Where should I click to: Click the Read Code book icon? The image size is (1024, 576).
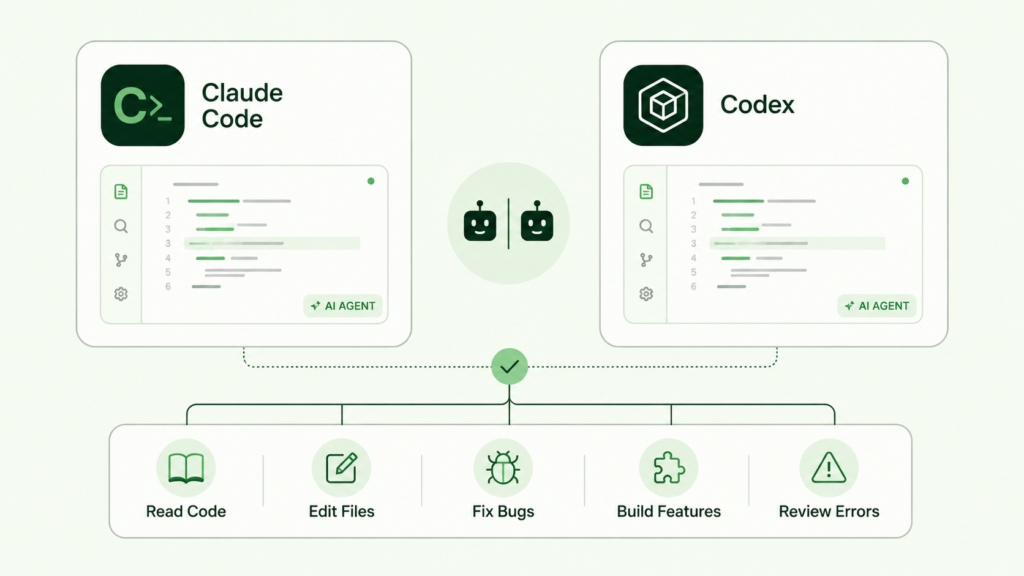pyautogui.click(x=186, y=468)
